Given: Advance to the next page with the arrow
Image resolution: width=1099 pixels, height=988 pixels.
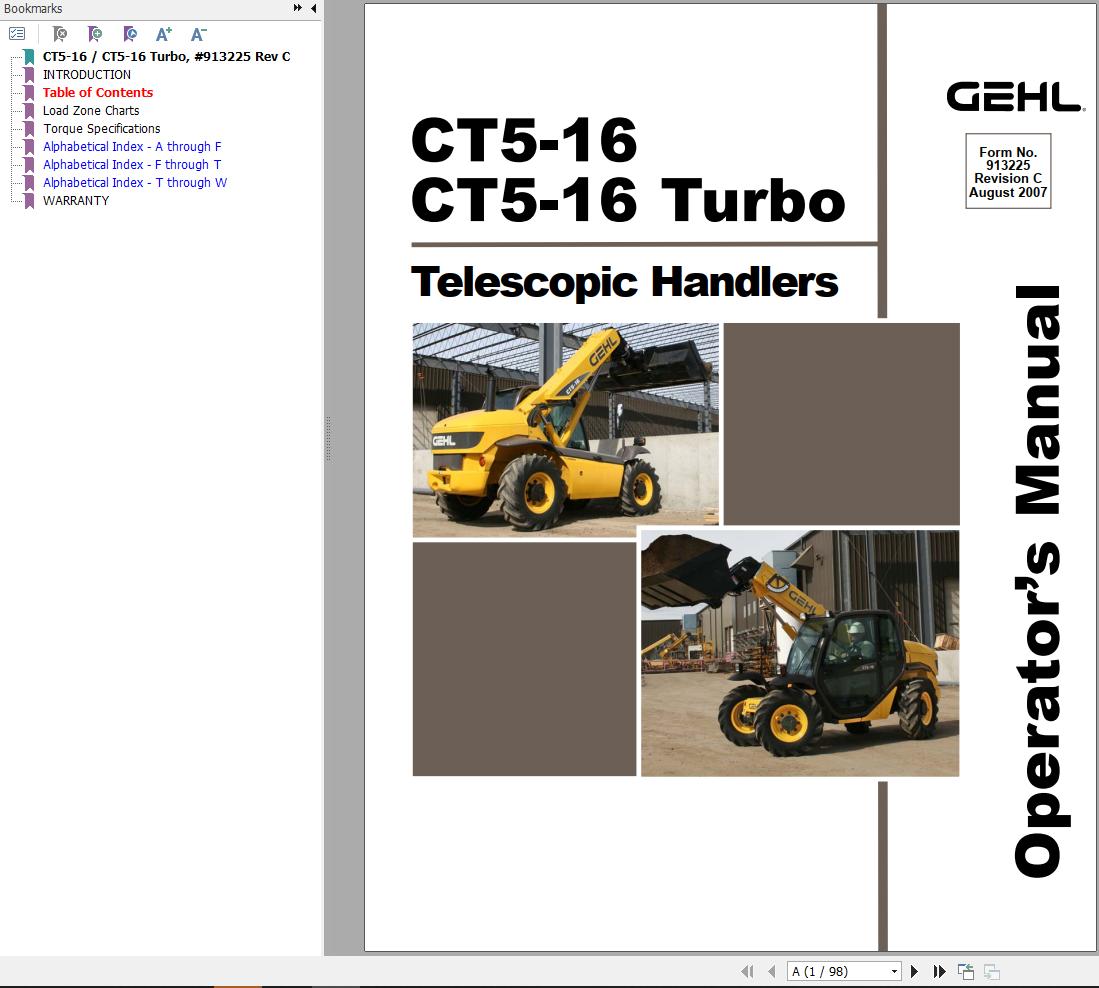Looking at the screenshot, I should [914, 970].
